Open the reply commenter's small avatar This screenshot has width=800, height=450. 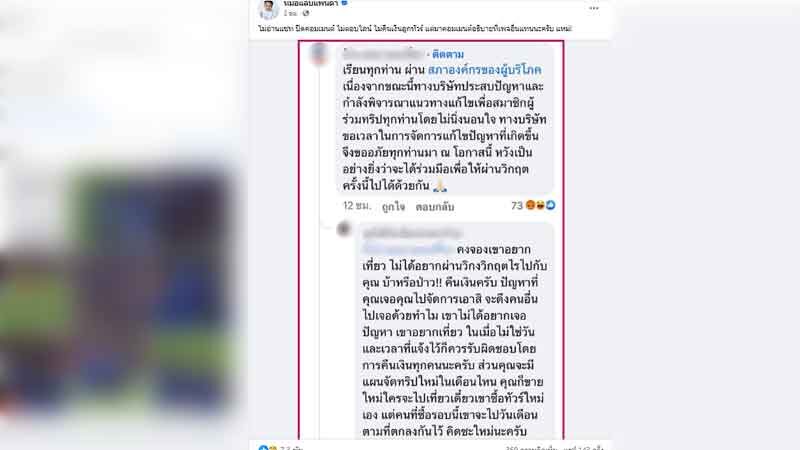344,229
